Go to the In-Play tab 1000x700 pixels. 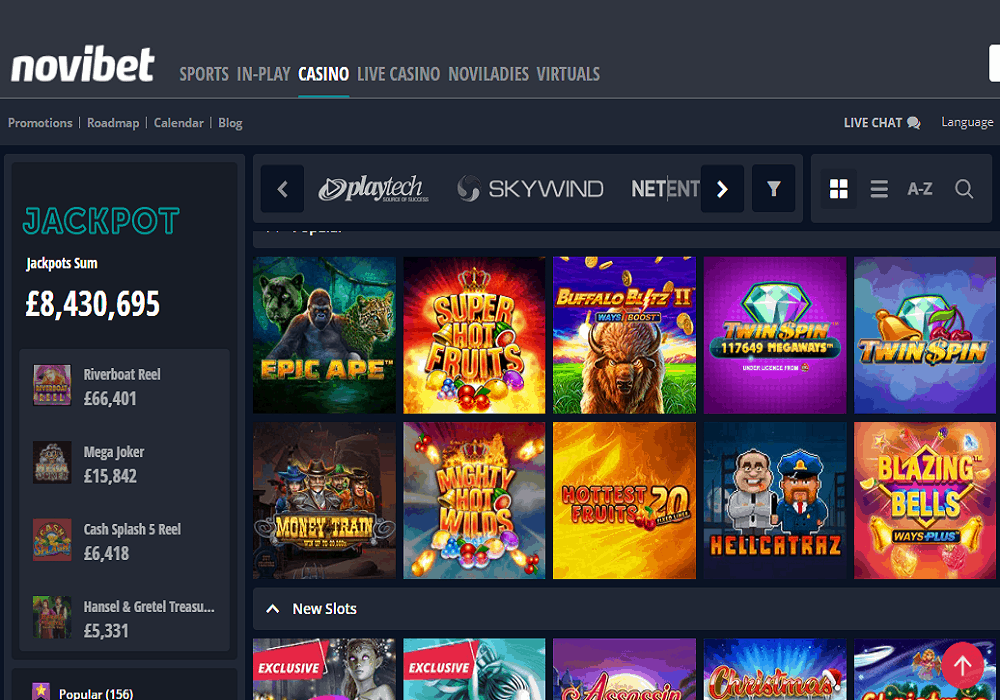click(x=263, y=74)
